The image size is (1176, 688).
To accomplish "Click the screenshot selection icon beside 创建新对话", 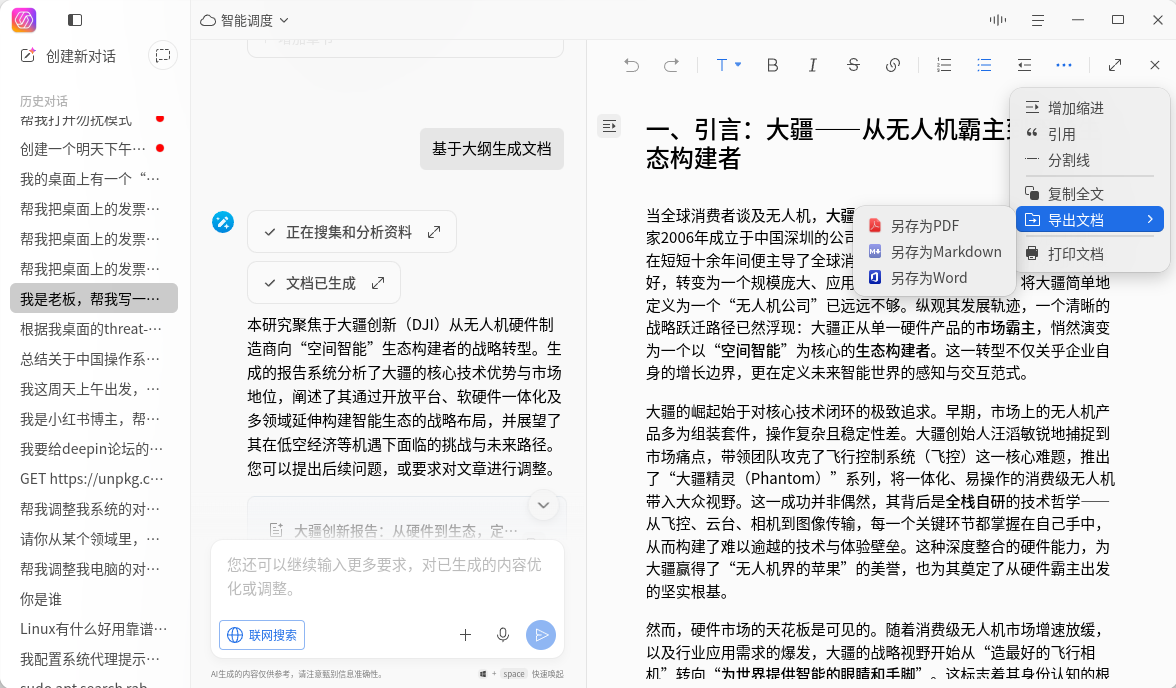I will pyautogui.click(x=163, y=56).
